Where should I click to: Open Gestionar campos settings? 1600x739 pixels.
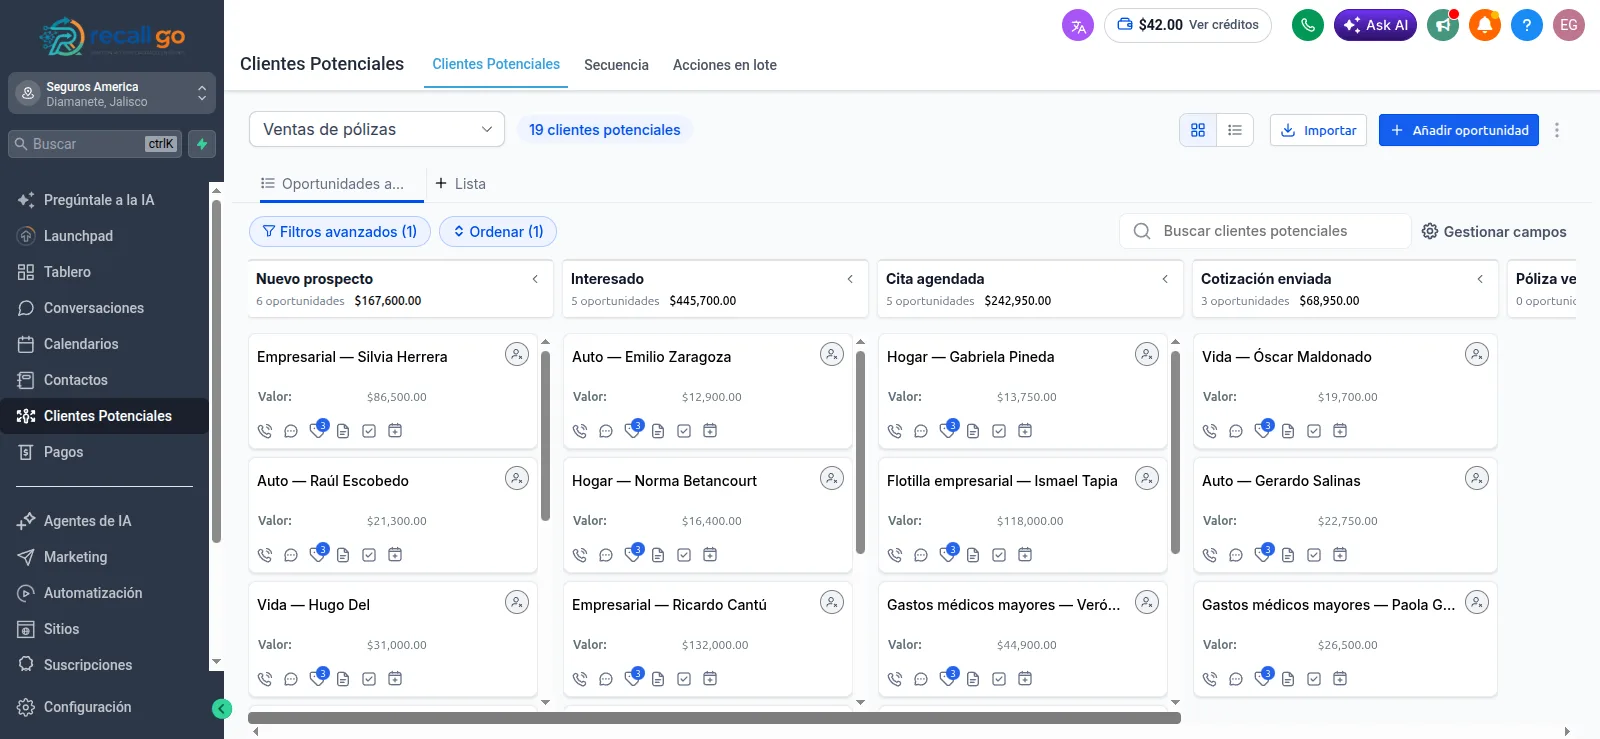1494,231
